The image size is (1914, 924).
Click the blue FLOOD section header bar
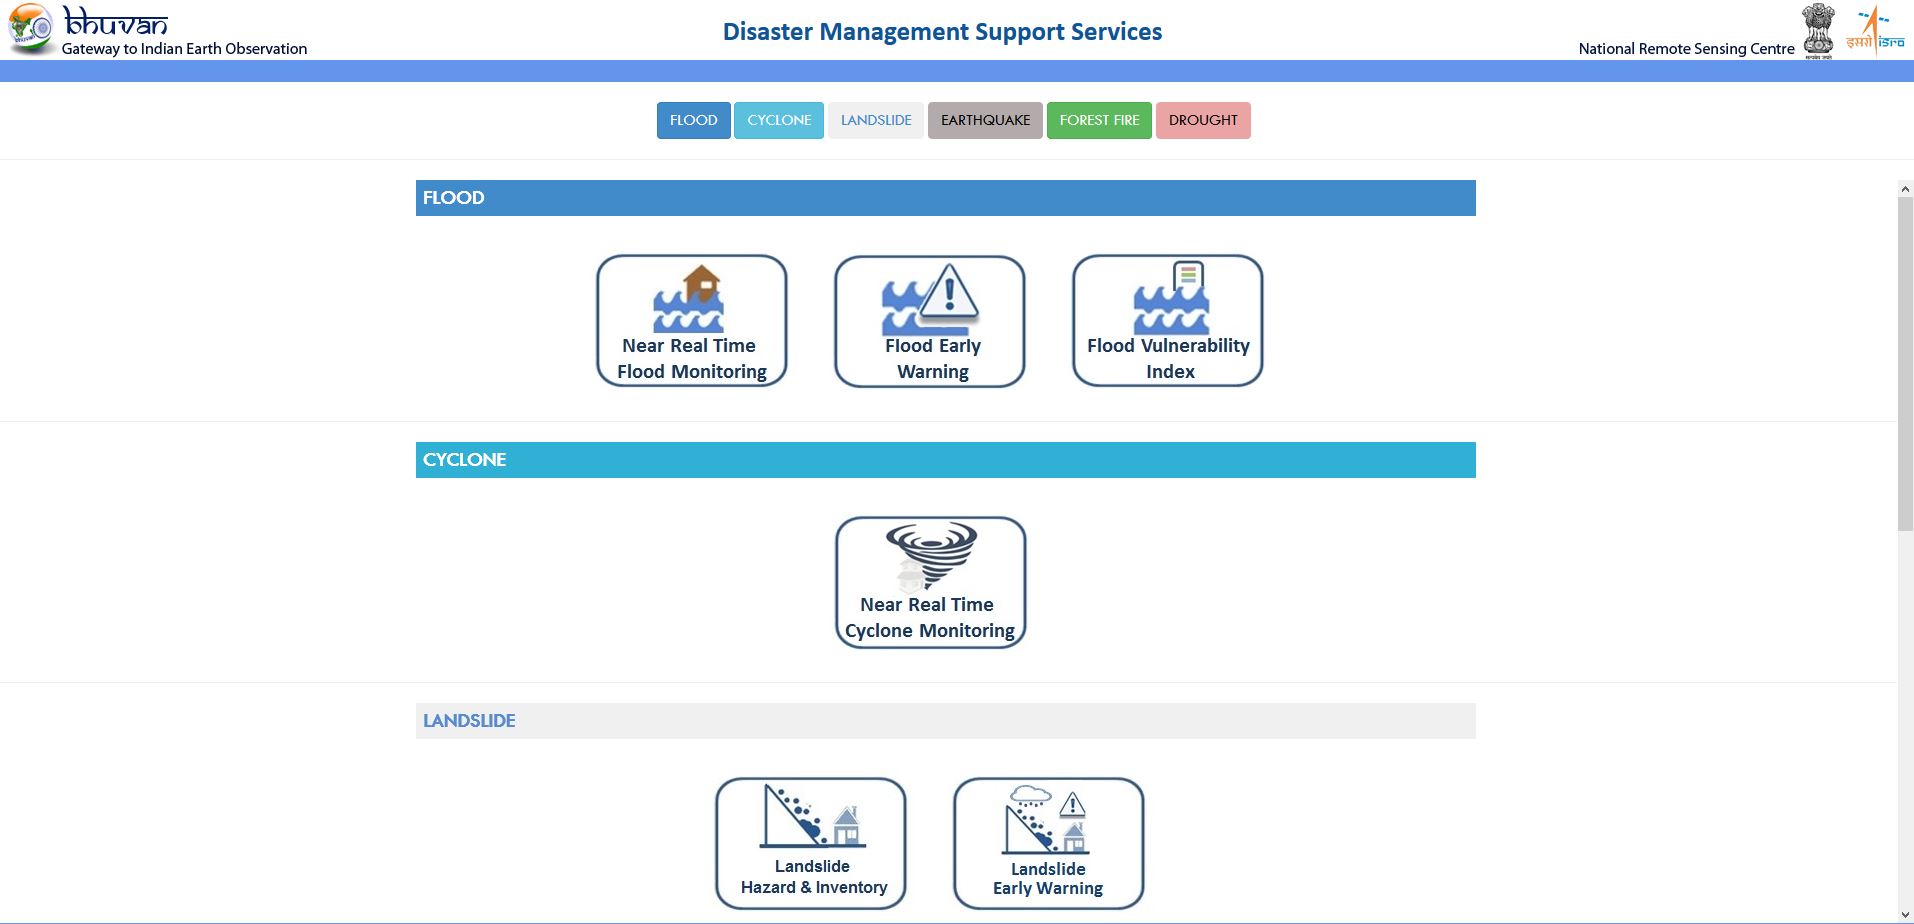point(945,198)
